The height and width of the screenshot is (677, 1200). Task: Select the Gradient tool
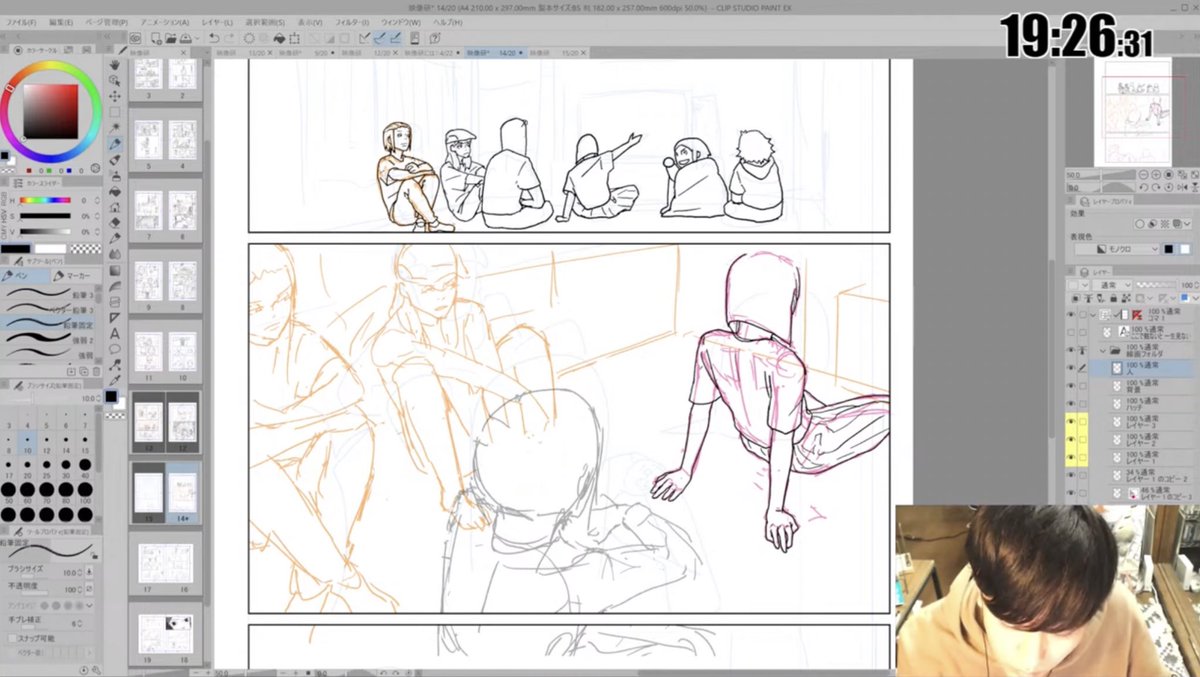tap(115, 271)
